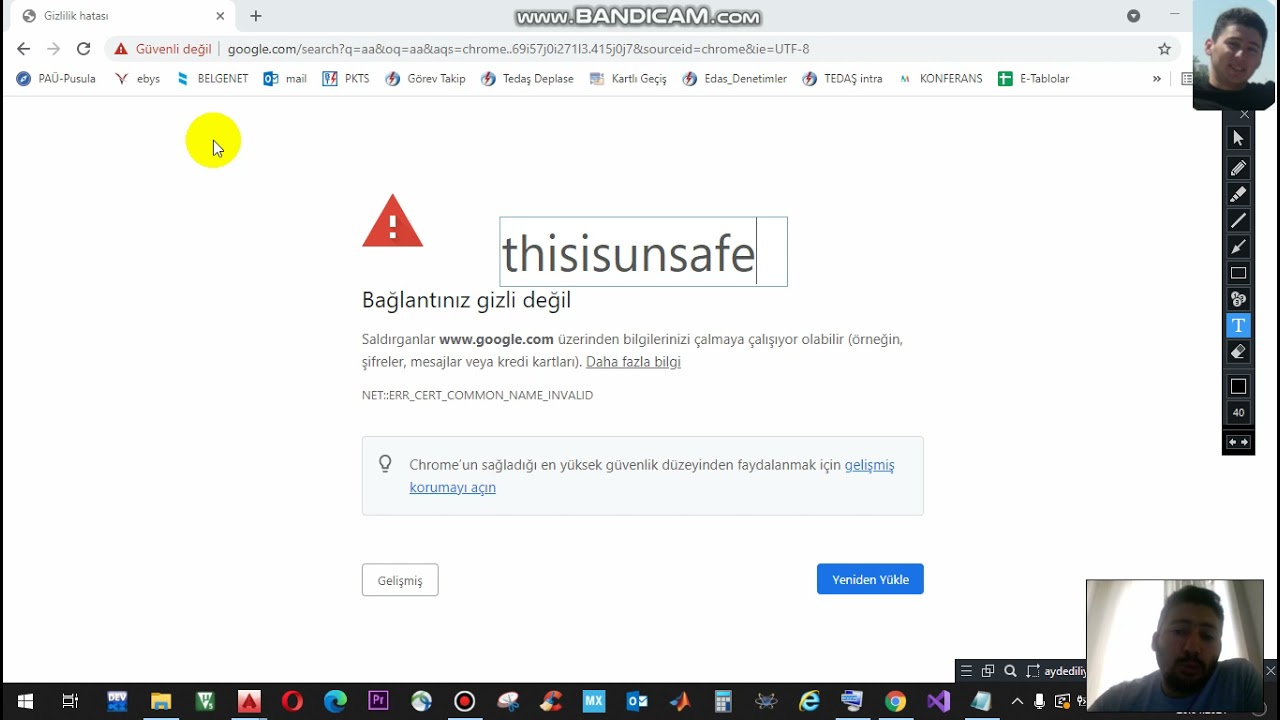Viewport: 1280px width, 720px height.
Task: Click the Gelişmiş button
Action: point(400,580)
